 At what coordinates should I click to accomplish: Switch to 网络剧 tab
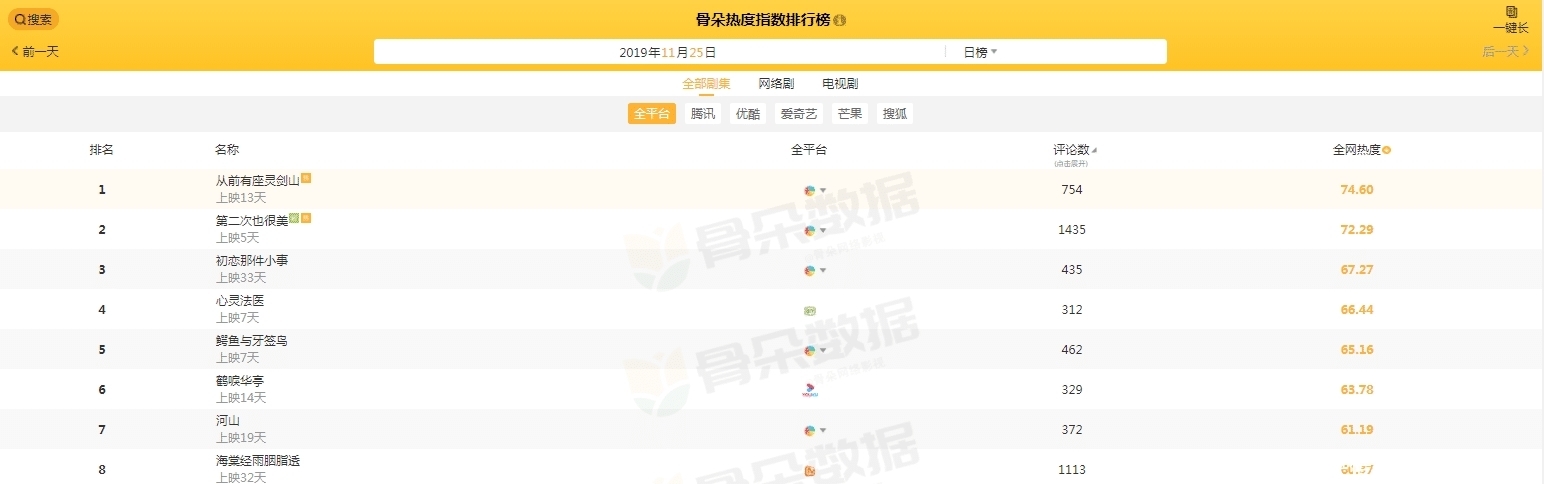pyautogui.click(x=776, y=84)
